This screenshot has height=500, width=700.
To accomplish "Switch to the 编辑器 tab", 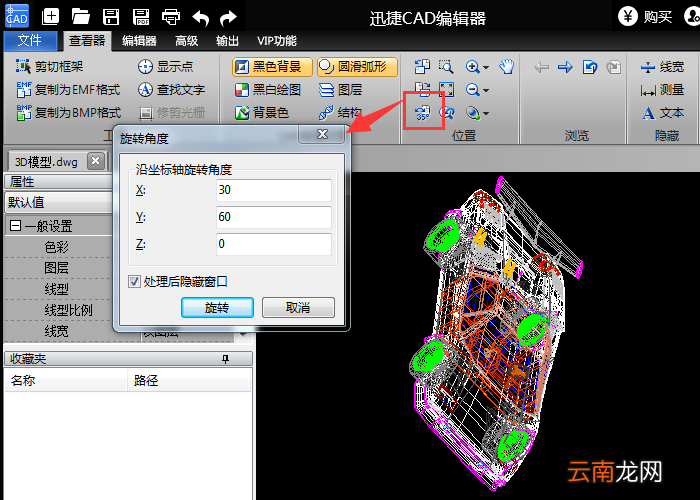I will [x=139, y=41].
